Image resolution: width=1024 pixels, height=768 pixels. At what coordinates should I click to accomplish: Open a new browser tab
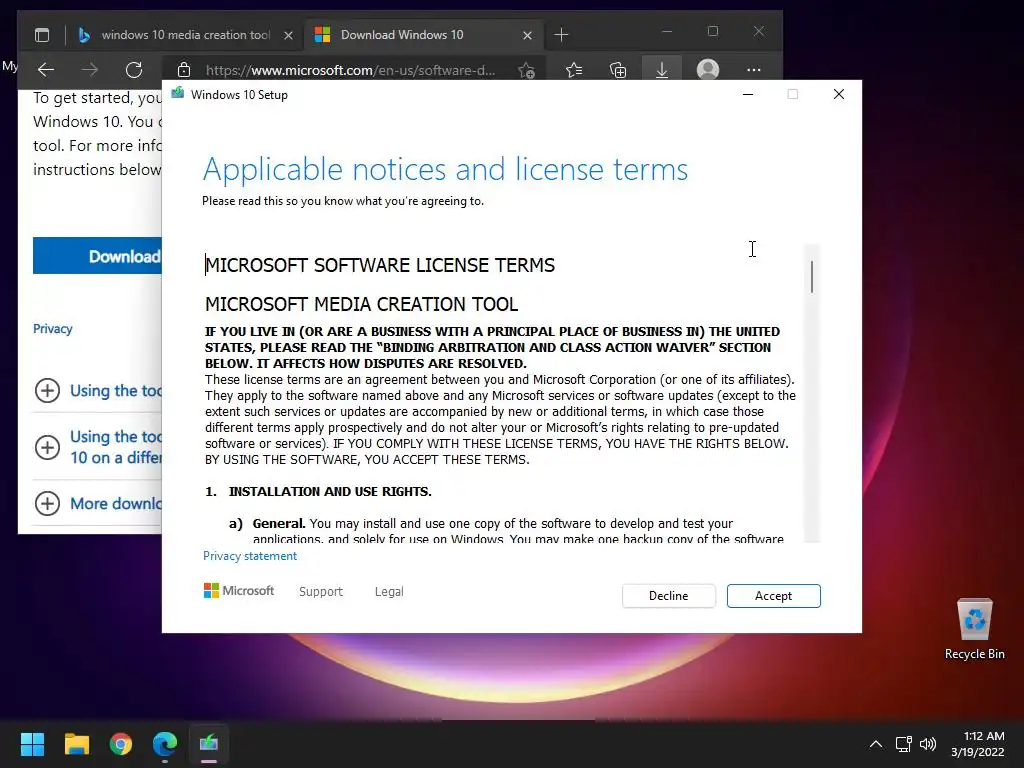561,35
